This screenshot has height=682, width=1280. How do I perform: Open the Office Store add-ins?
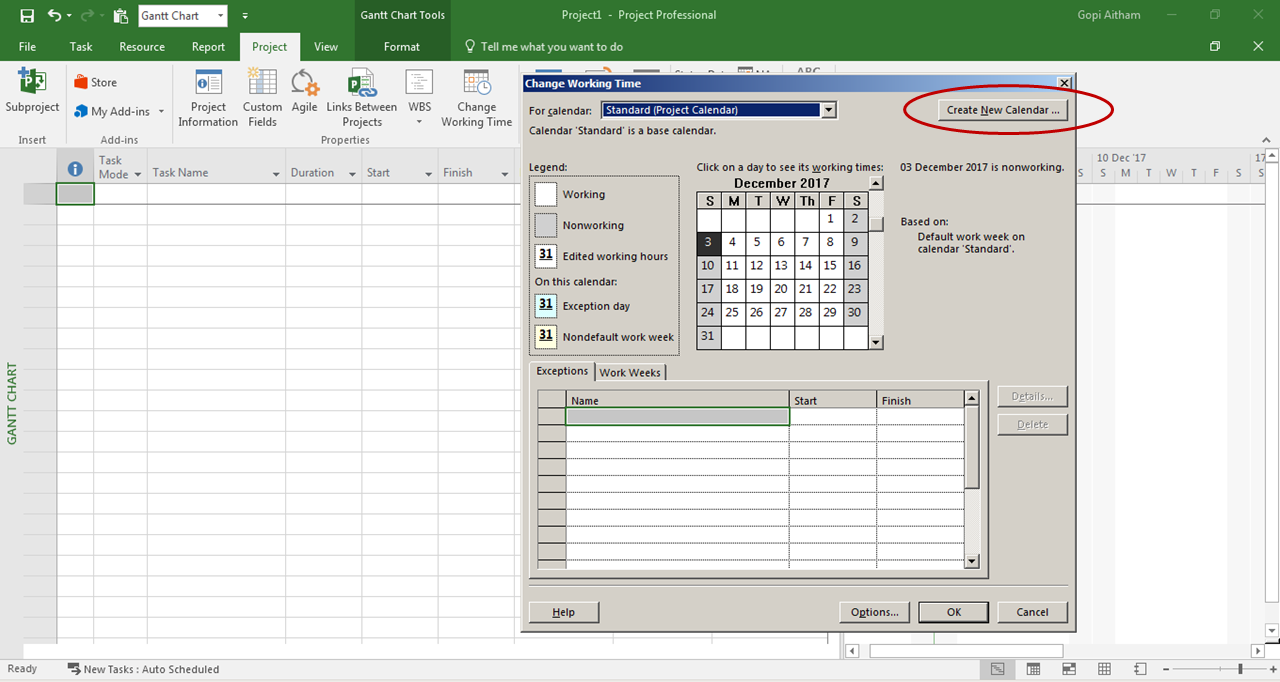click(x=96, y=83)
